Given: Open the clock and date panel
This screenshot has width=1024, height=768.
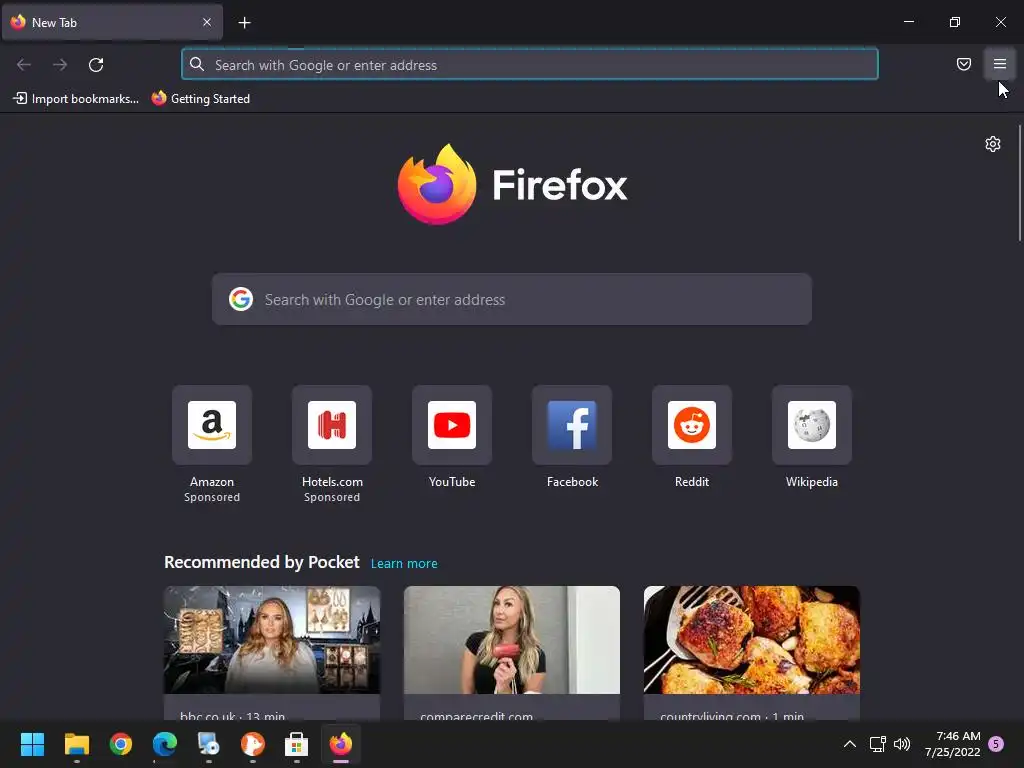Looking at the screenshot, I should click(x=952, y=744).
